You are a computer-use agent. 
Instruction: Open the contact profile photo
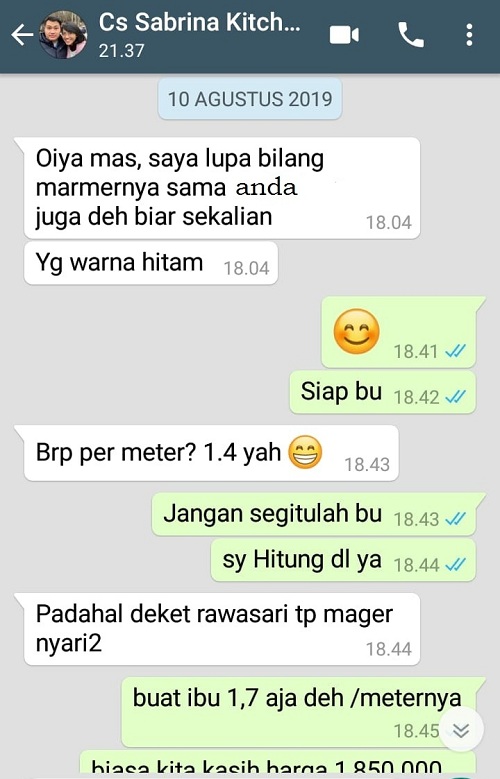63,35
